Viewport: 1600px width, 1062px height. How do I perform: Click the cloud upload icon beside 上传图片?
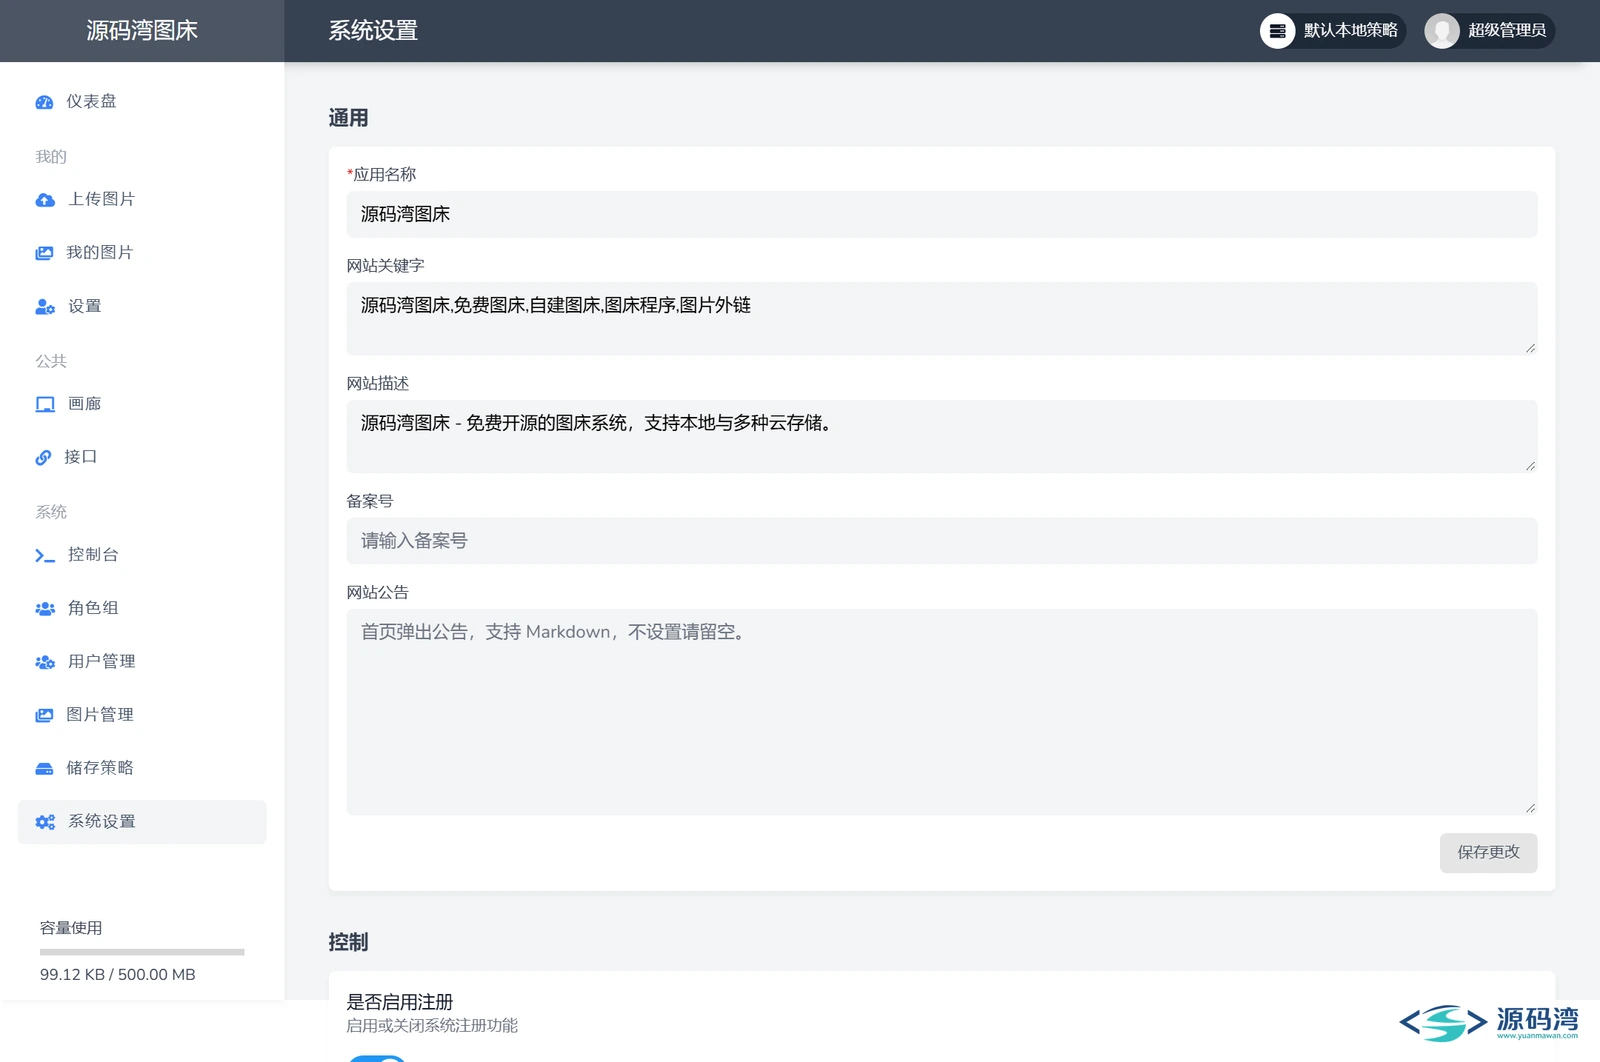tap(45, 200)
